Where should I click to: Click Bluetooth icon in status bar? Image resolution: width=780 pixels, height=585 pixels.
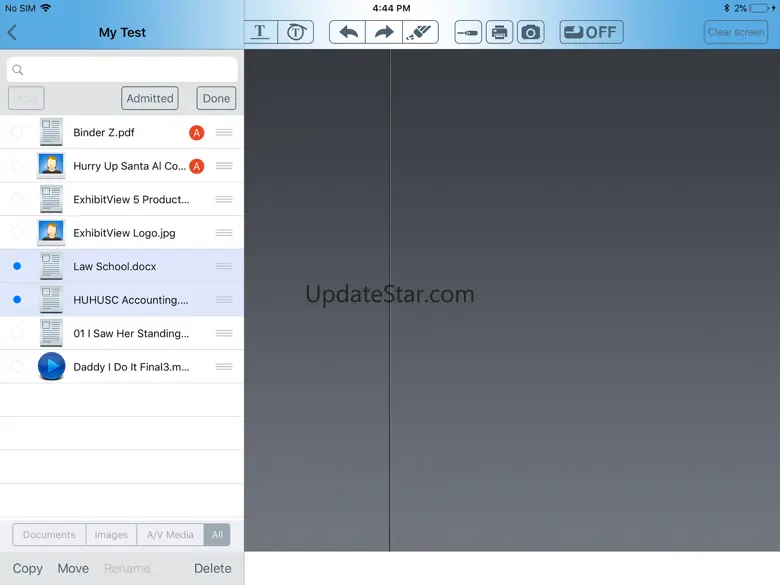726,8
